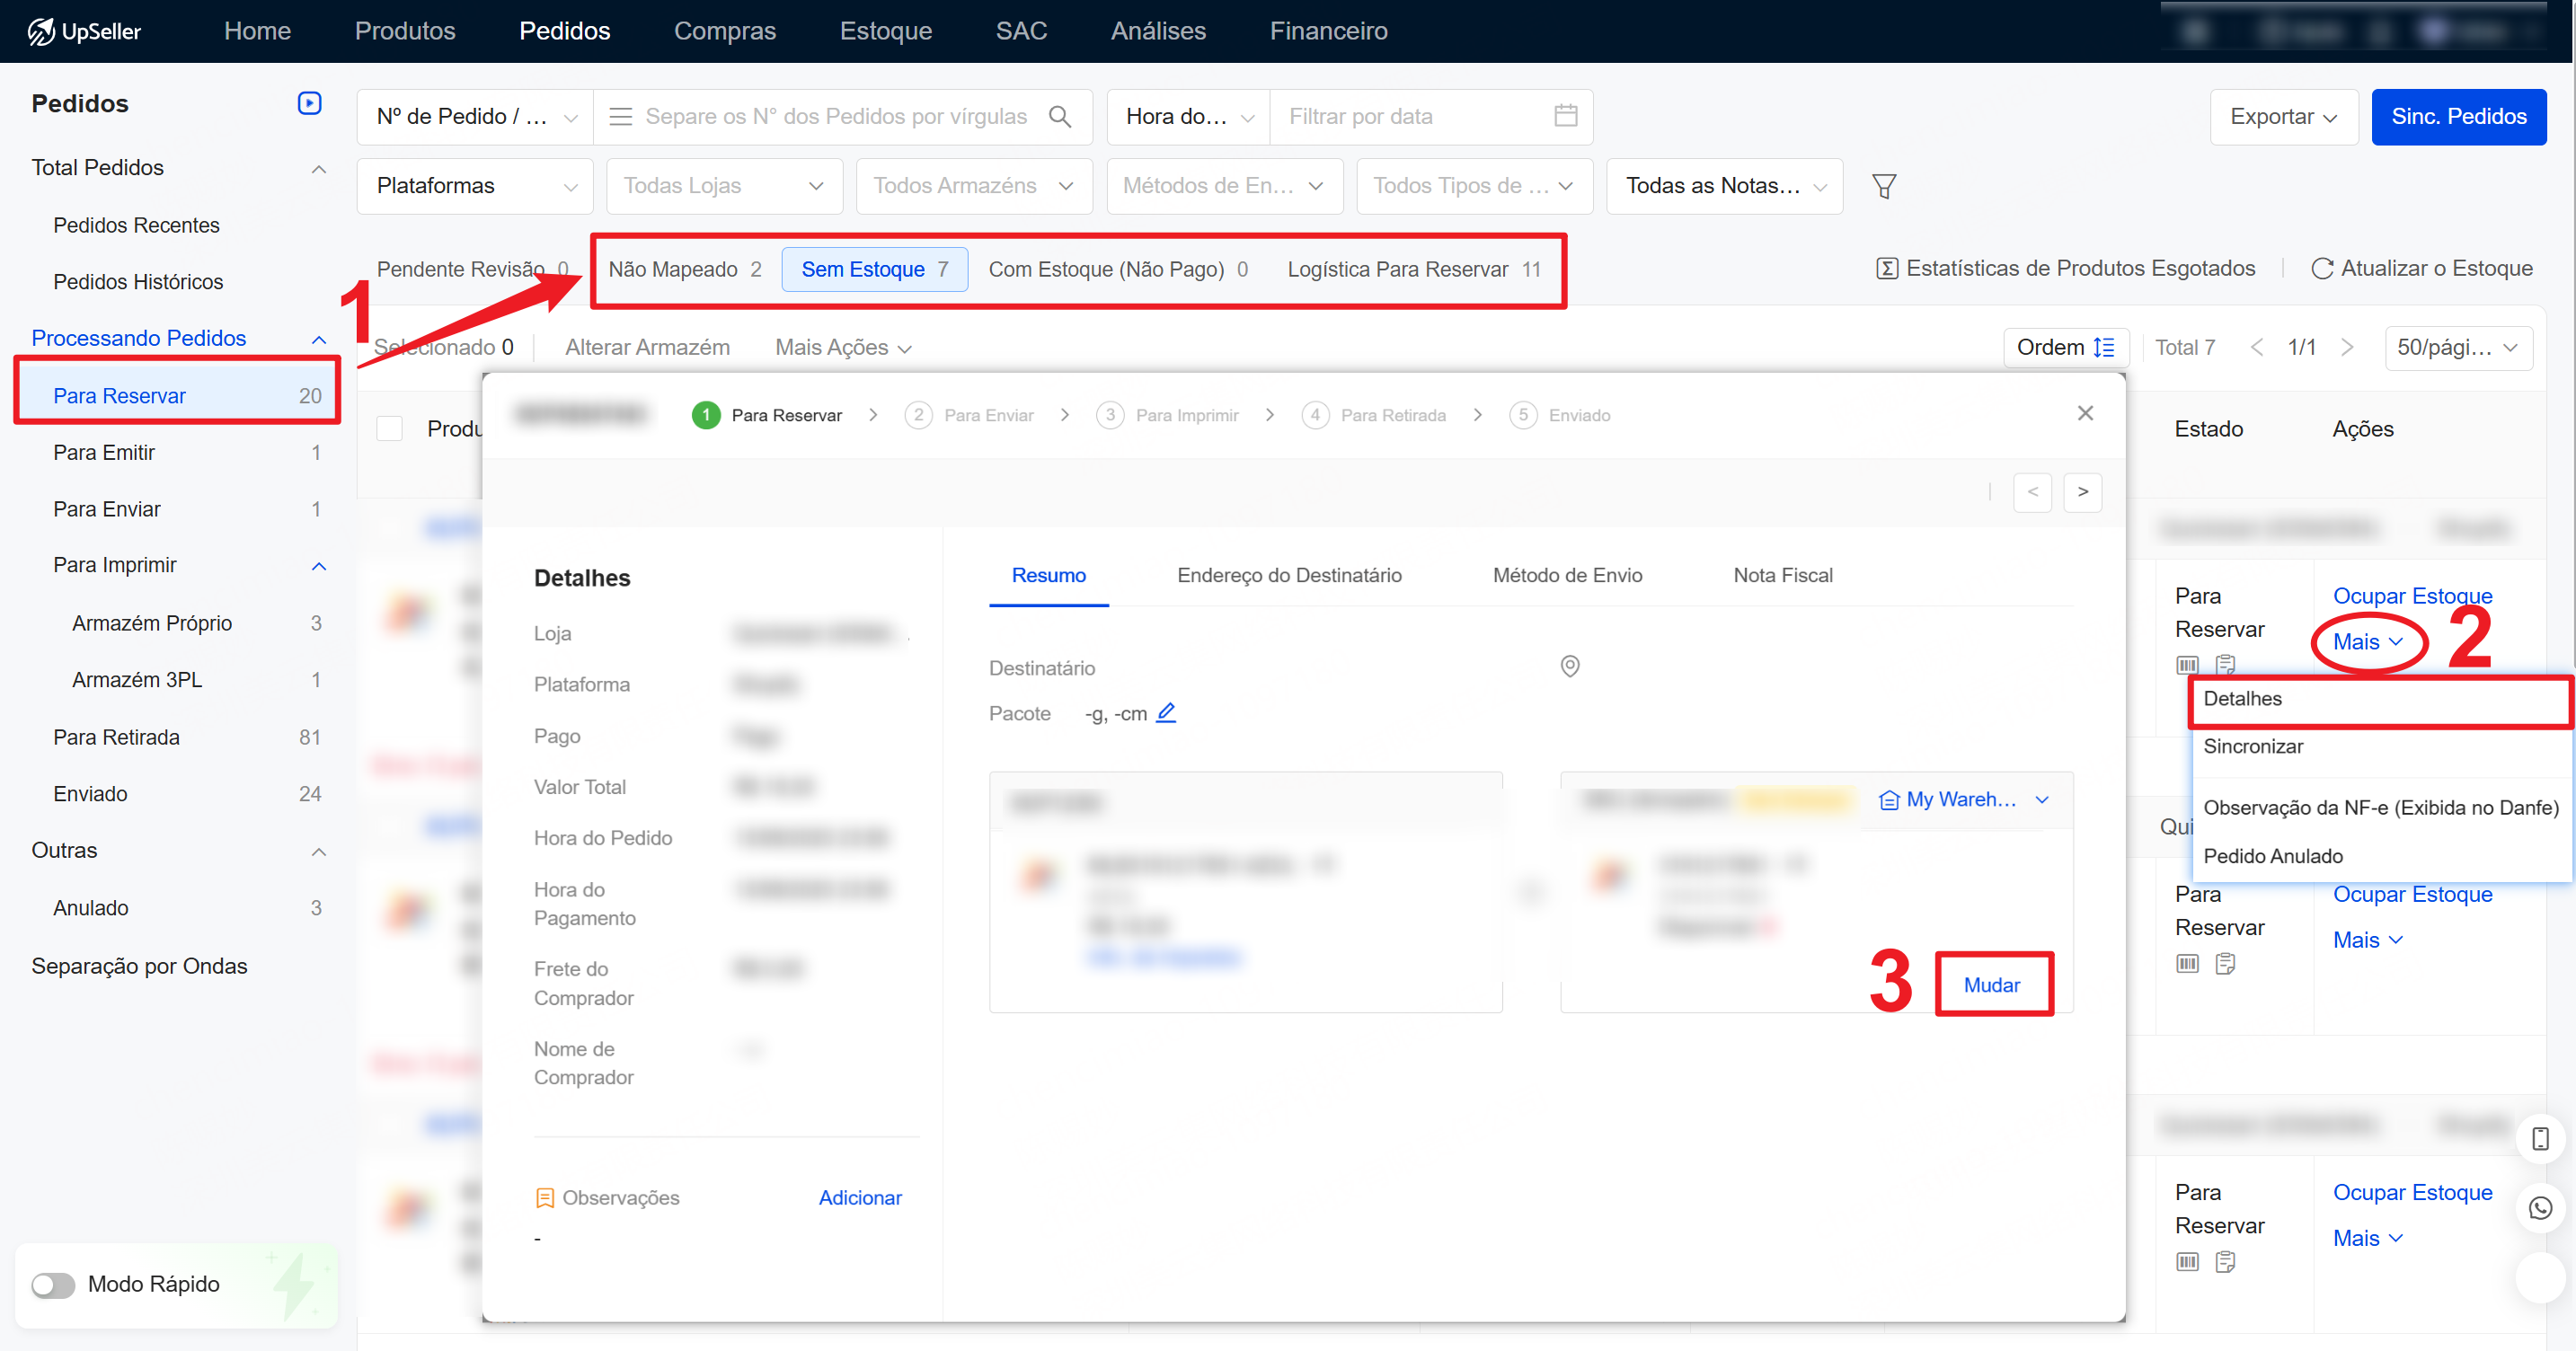Click the order number search field
This screenshot has width=2576, height=1351.
click(836, 117)
